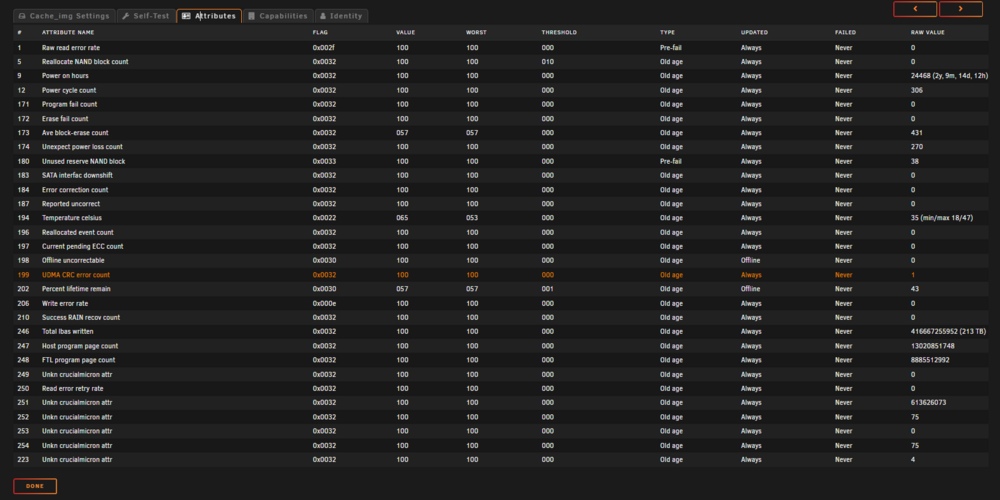Go to previous device with left arrow
The image size is (1000, 500).
915,9
